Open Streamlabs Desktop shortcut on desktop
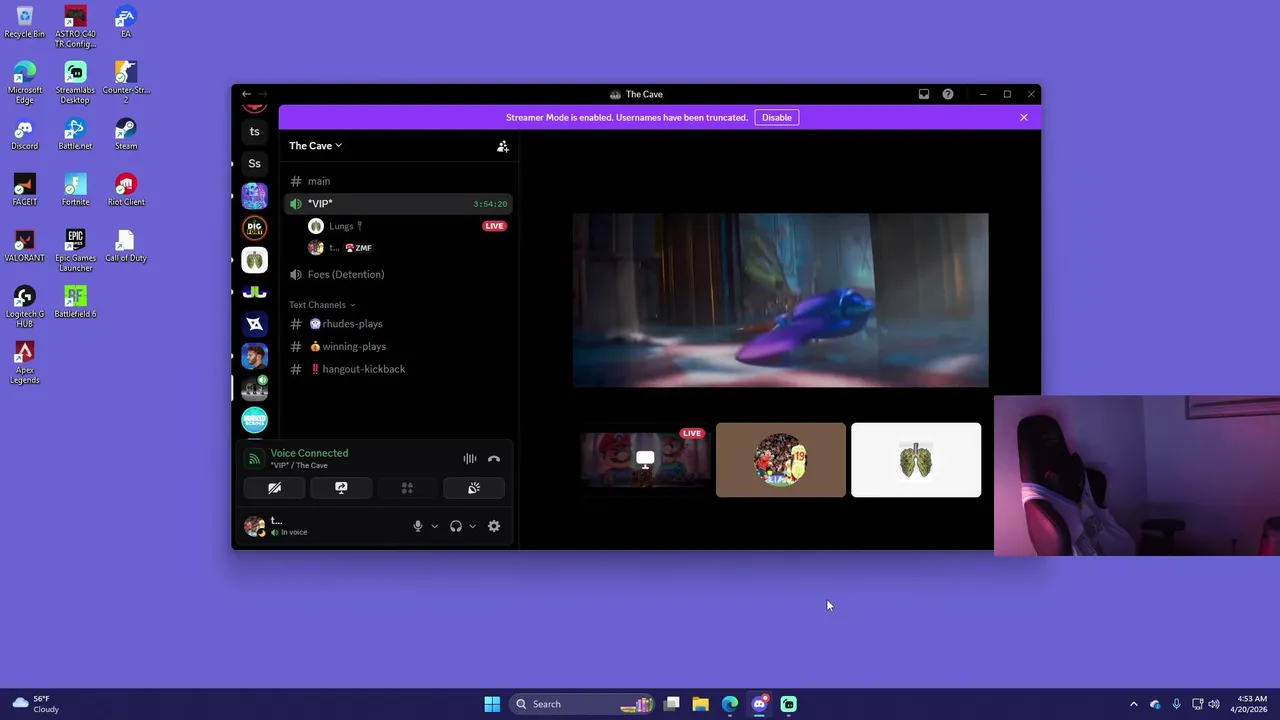 (x=75, y=82)
